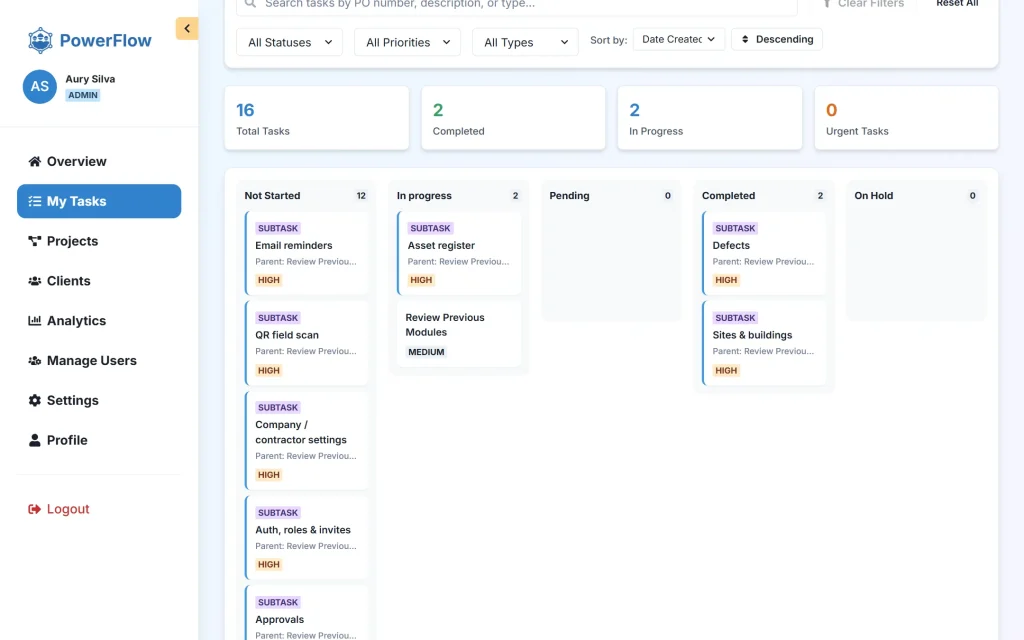Click the Completed column header
Viewport: 1024px width, 640px height.
[x=728, y=195]
